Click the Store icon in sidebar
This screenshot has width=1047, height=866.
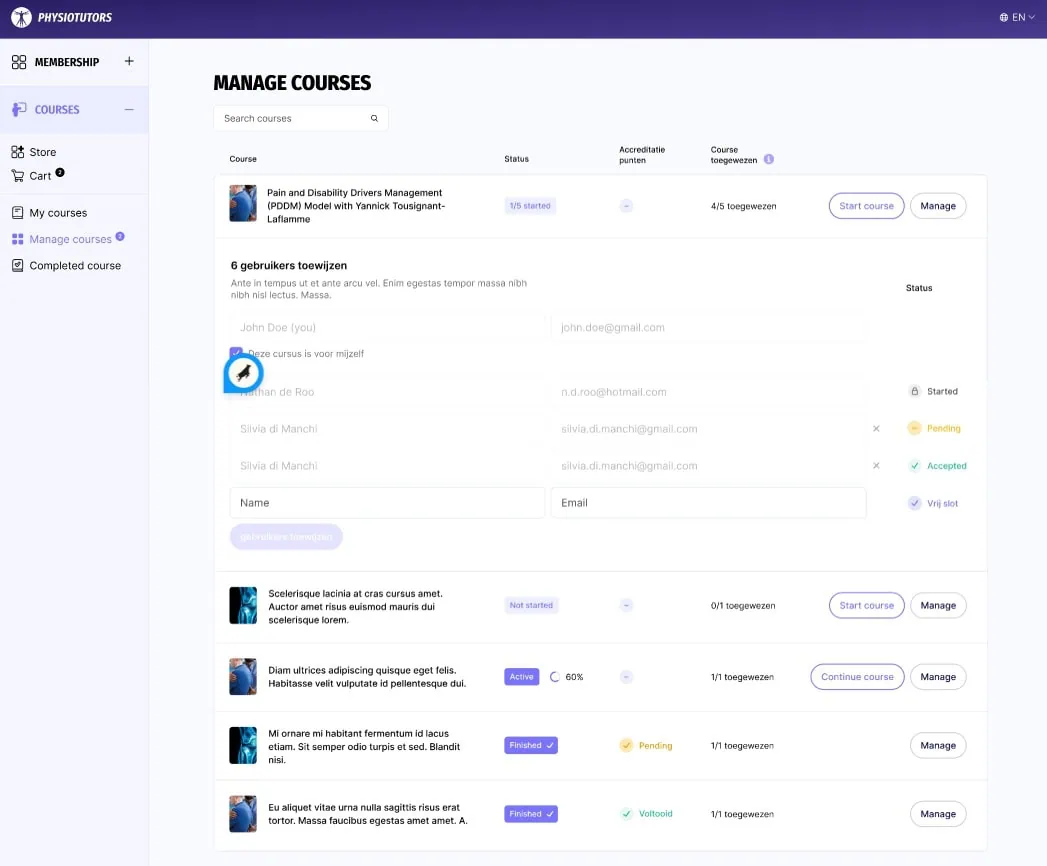point(17,152)
